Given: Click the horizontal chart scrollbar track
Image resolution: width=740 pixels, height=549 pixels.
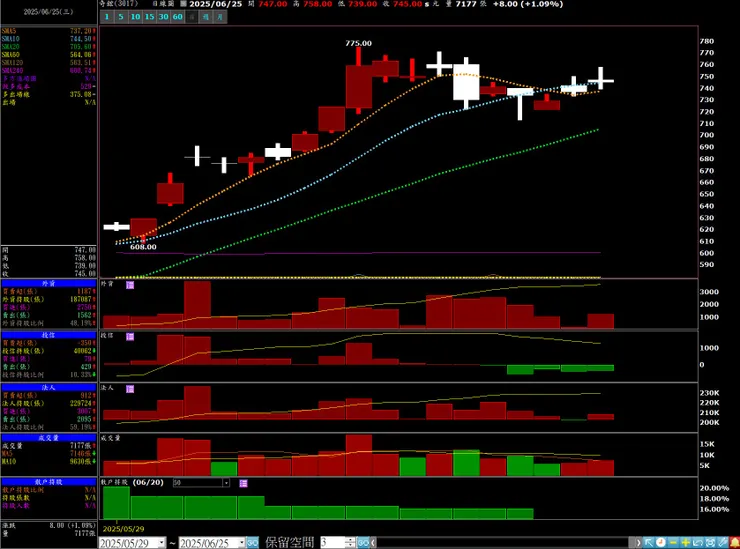Looking at the screenshot, I should (x=505, y=543).
